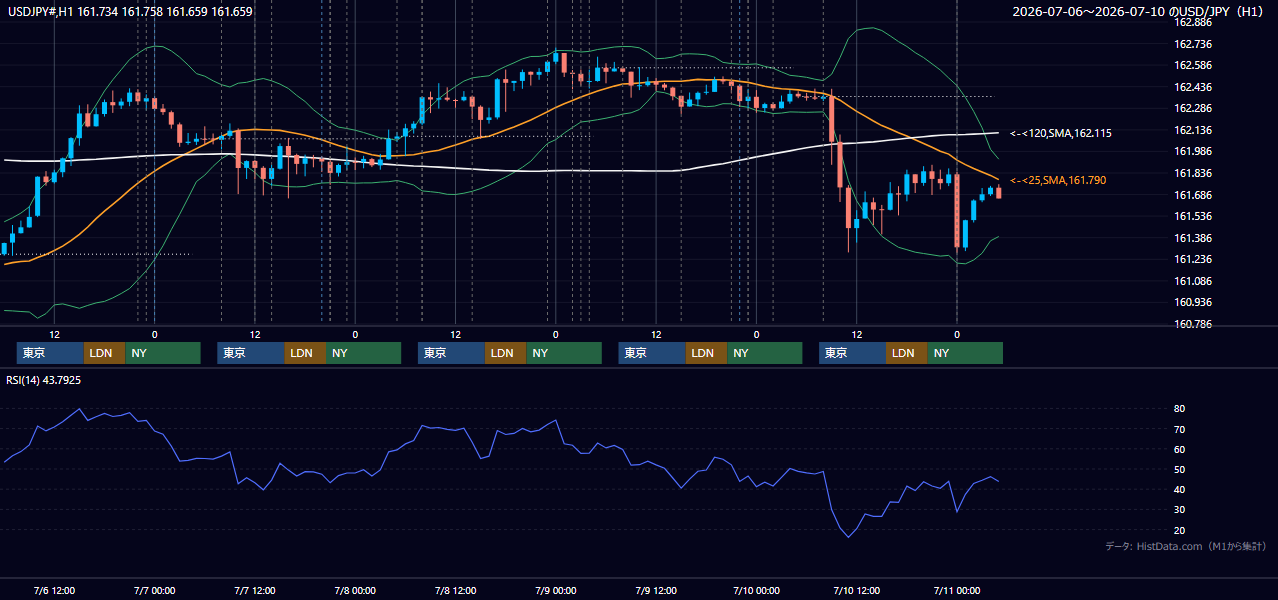Screen dimensions: 1278x600
Task: Click price axis value 161.236
Action: point(1194,259)
